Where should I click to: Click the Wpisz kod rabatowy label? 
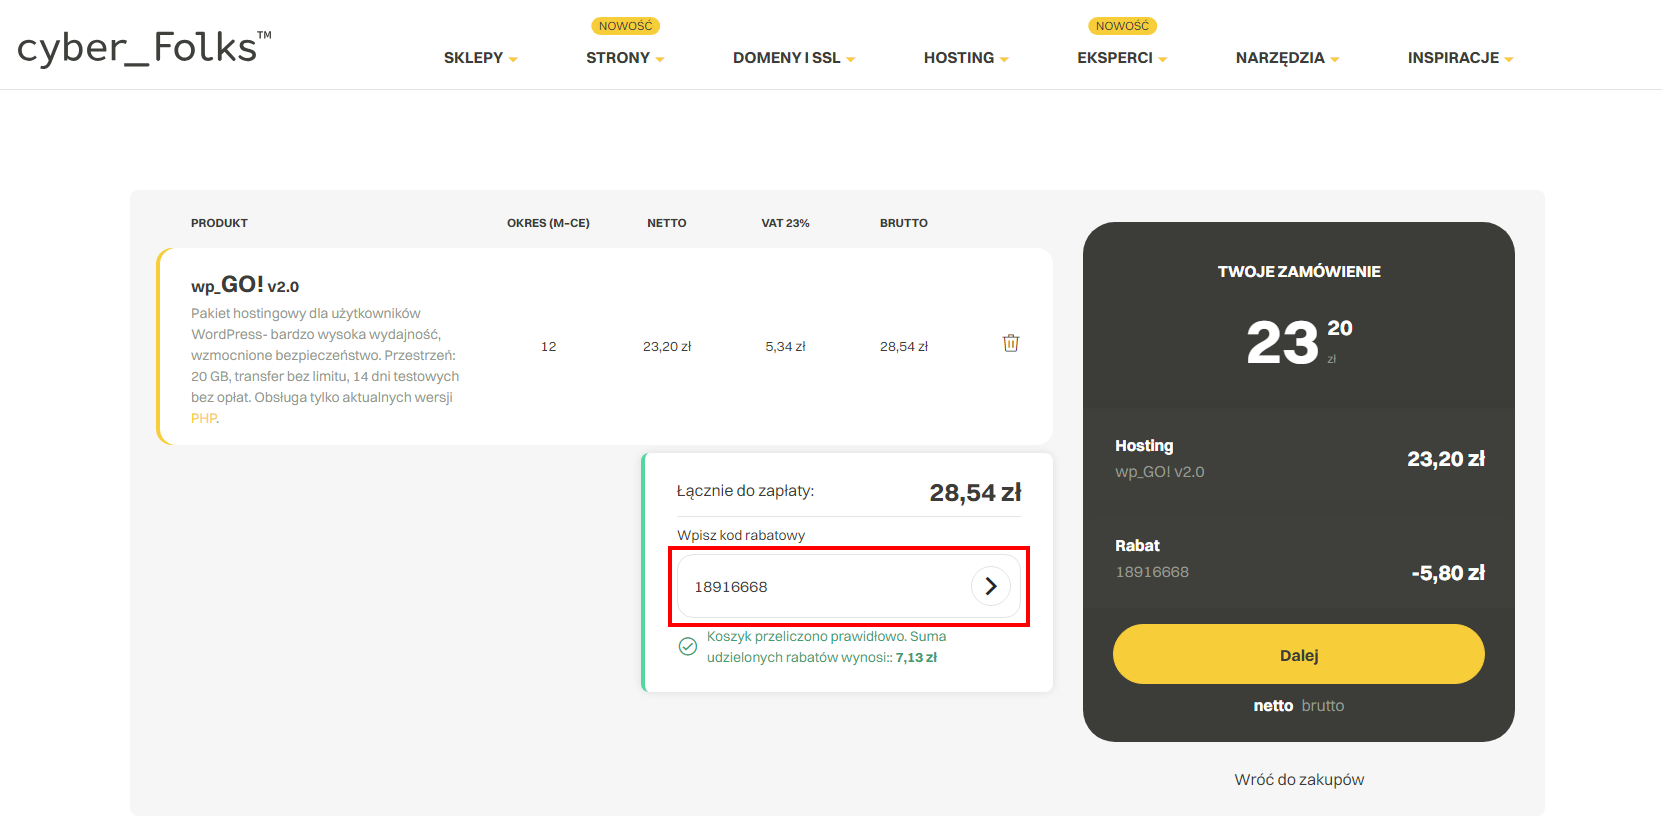pos(741,535)
